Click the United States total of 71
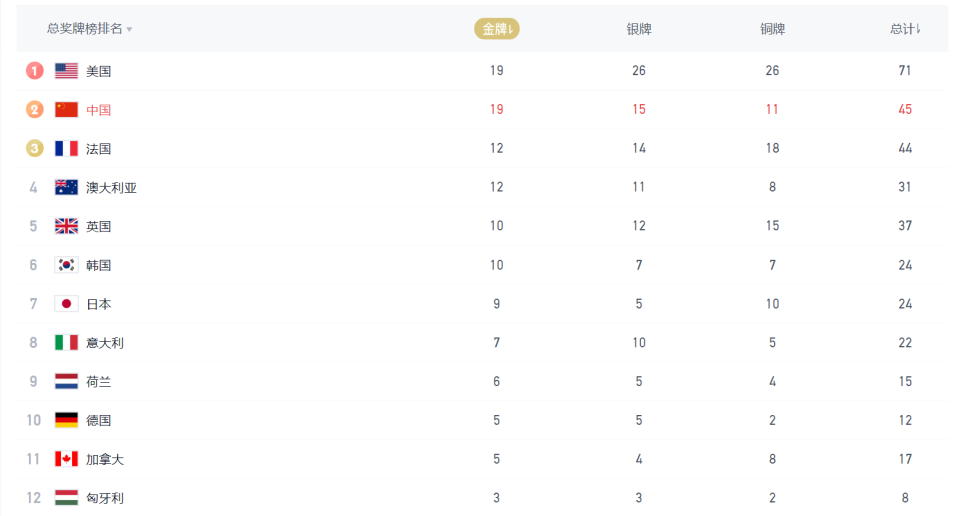 905,71
